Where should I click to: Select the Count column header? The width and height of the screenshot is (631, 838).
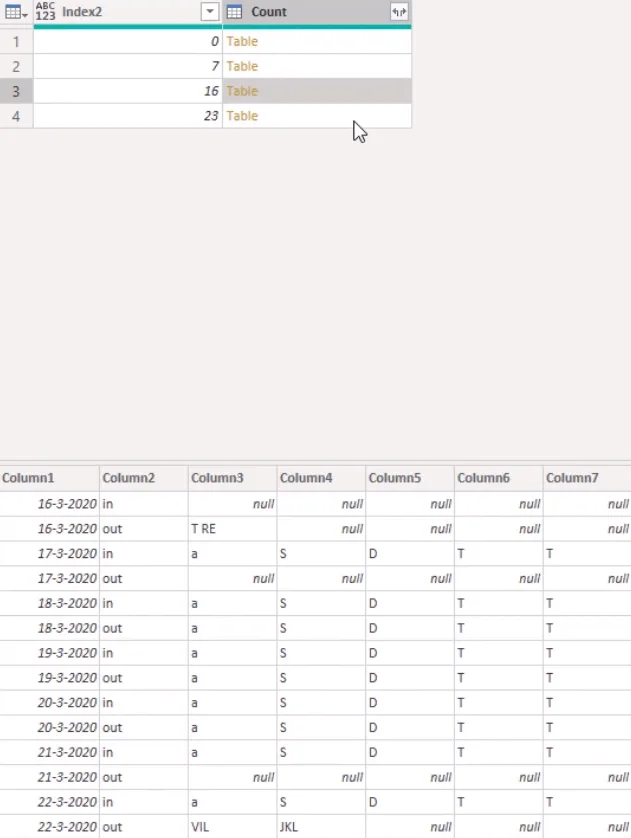(317, 12)
